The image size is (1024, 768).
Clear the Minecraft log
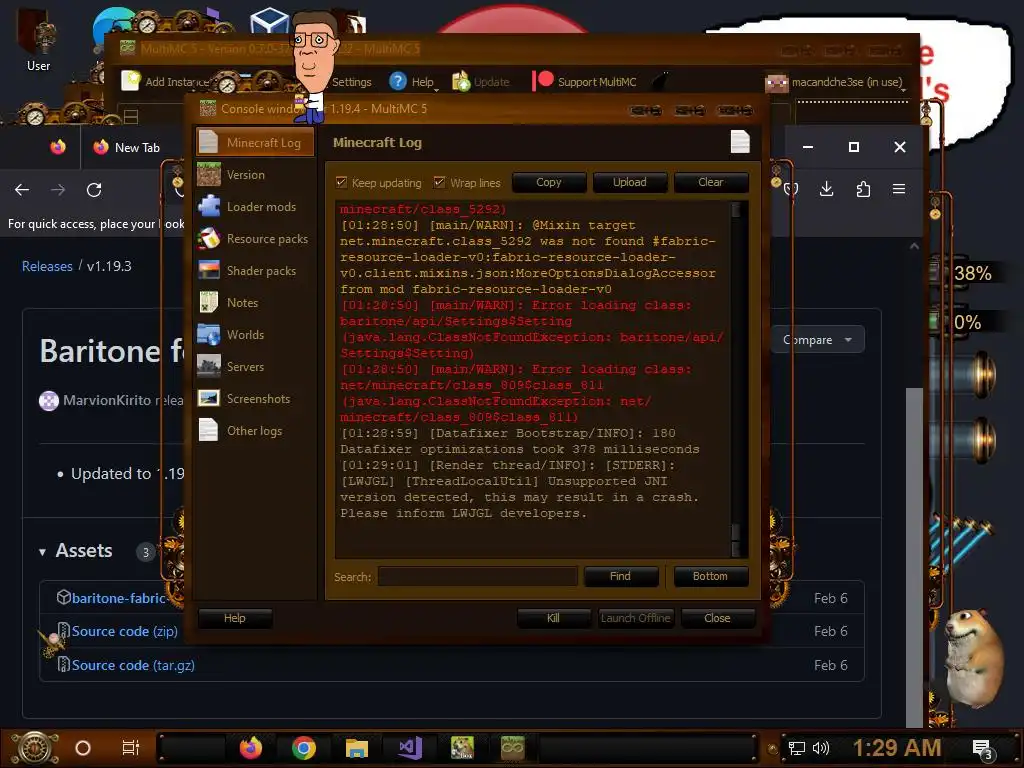tap(711, 182)
